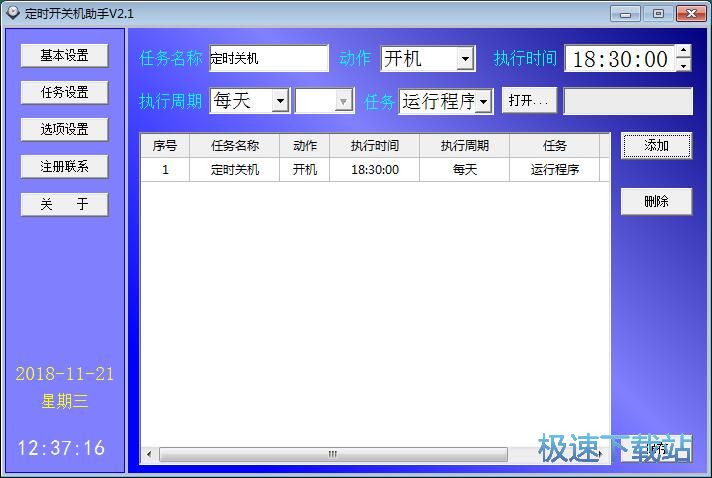Click the 执行时间 column header

click(x=375, y=146)
